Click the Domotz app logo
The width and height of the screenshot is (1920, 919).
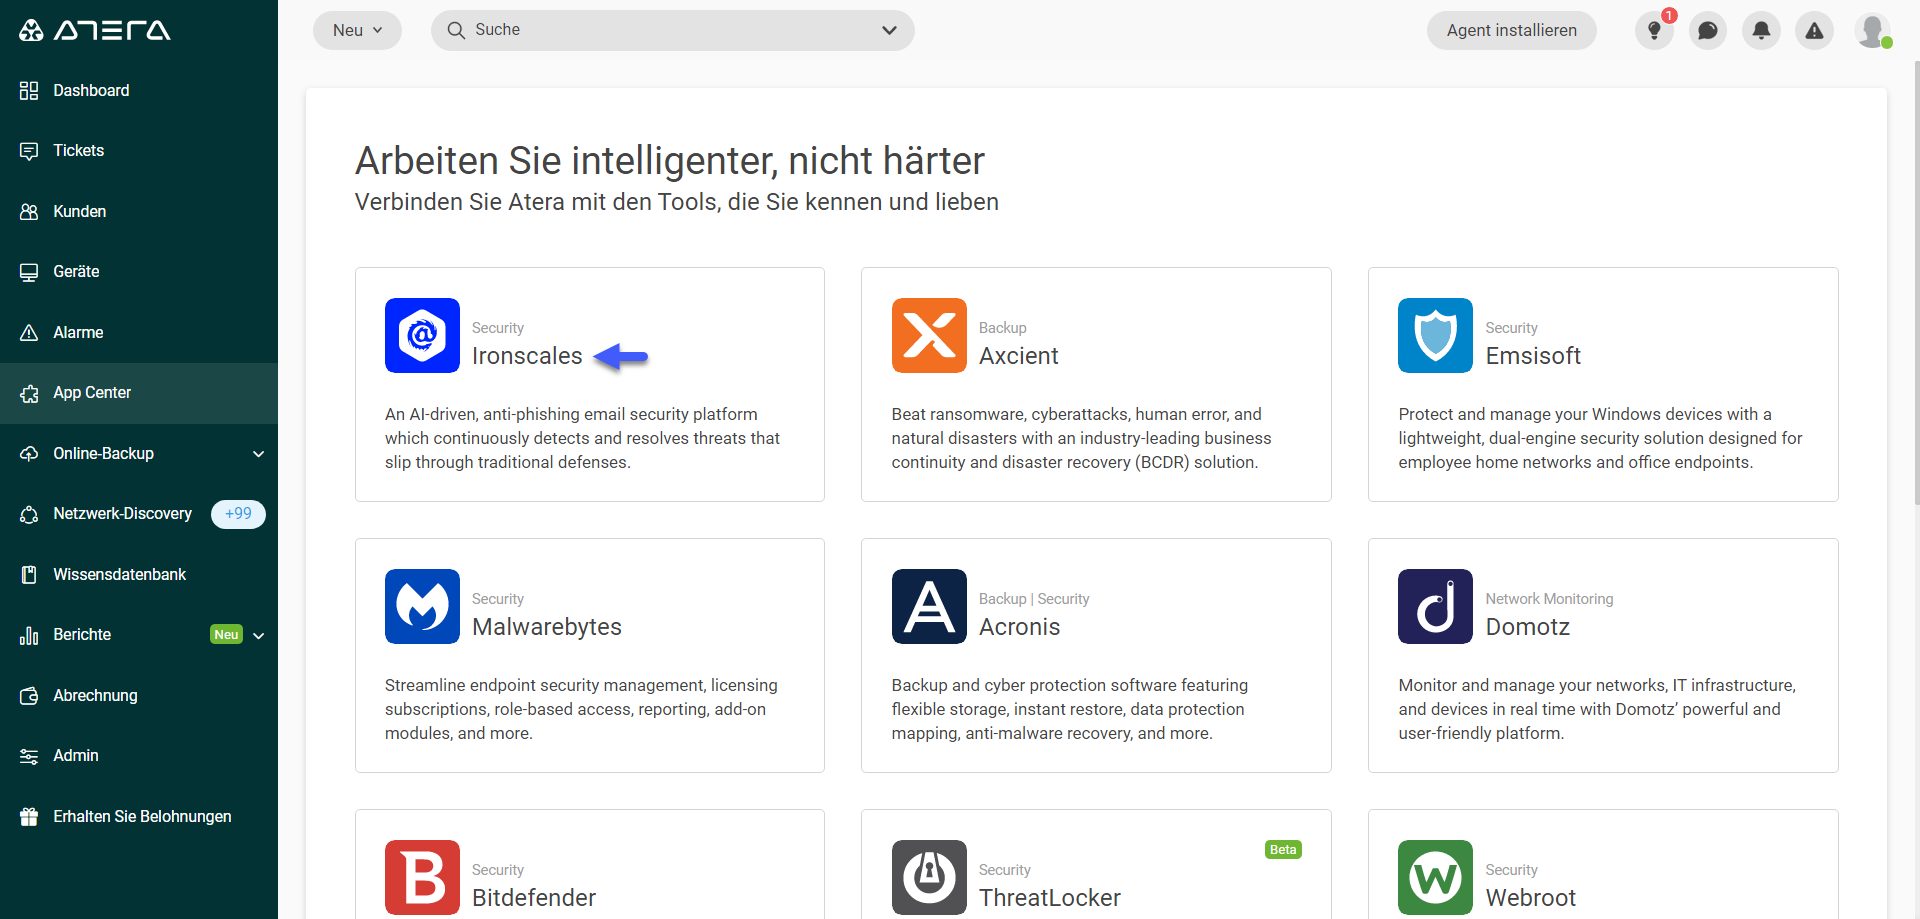1435,606
